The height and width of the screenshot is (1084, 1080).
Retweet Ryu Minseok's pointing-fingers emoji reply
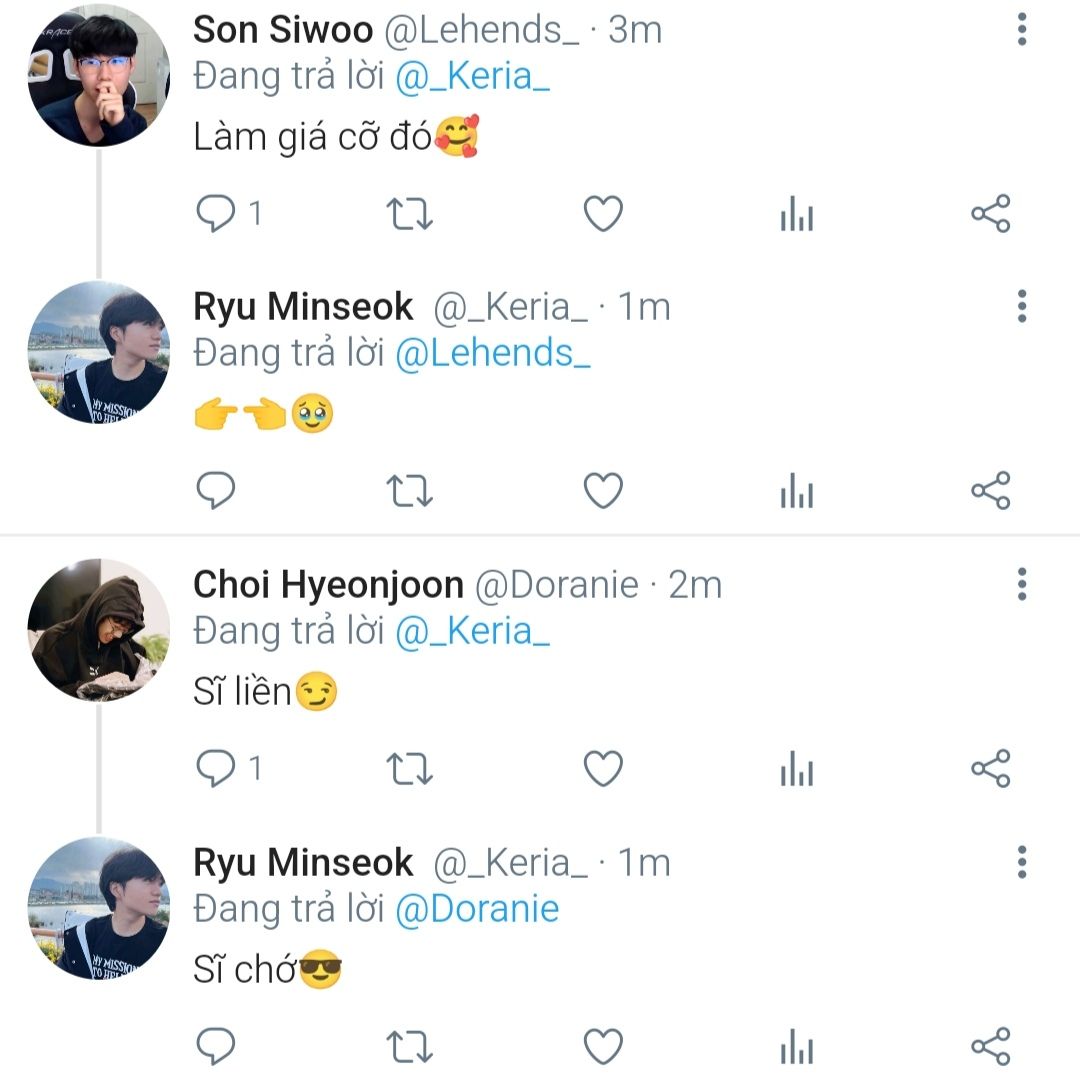[409, 490]
